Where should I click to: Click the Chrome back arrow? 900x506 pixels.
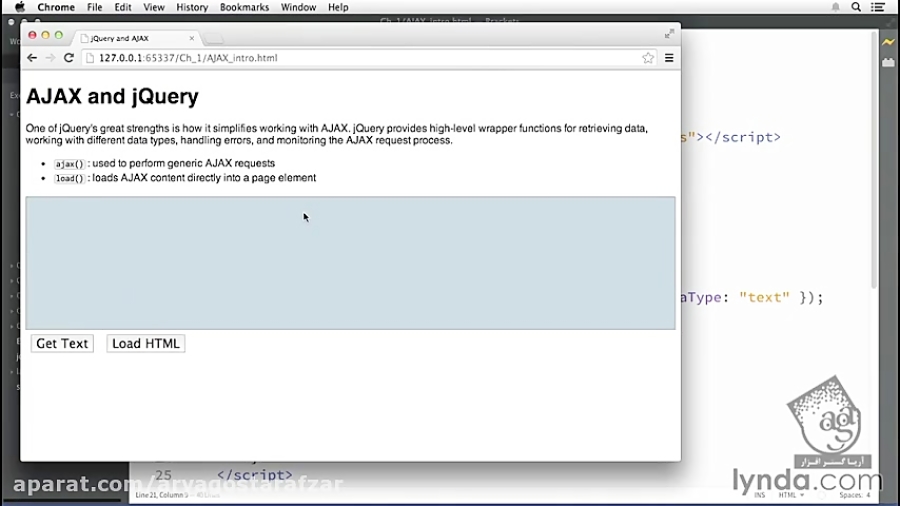(x=32, y=58)
